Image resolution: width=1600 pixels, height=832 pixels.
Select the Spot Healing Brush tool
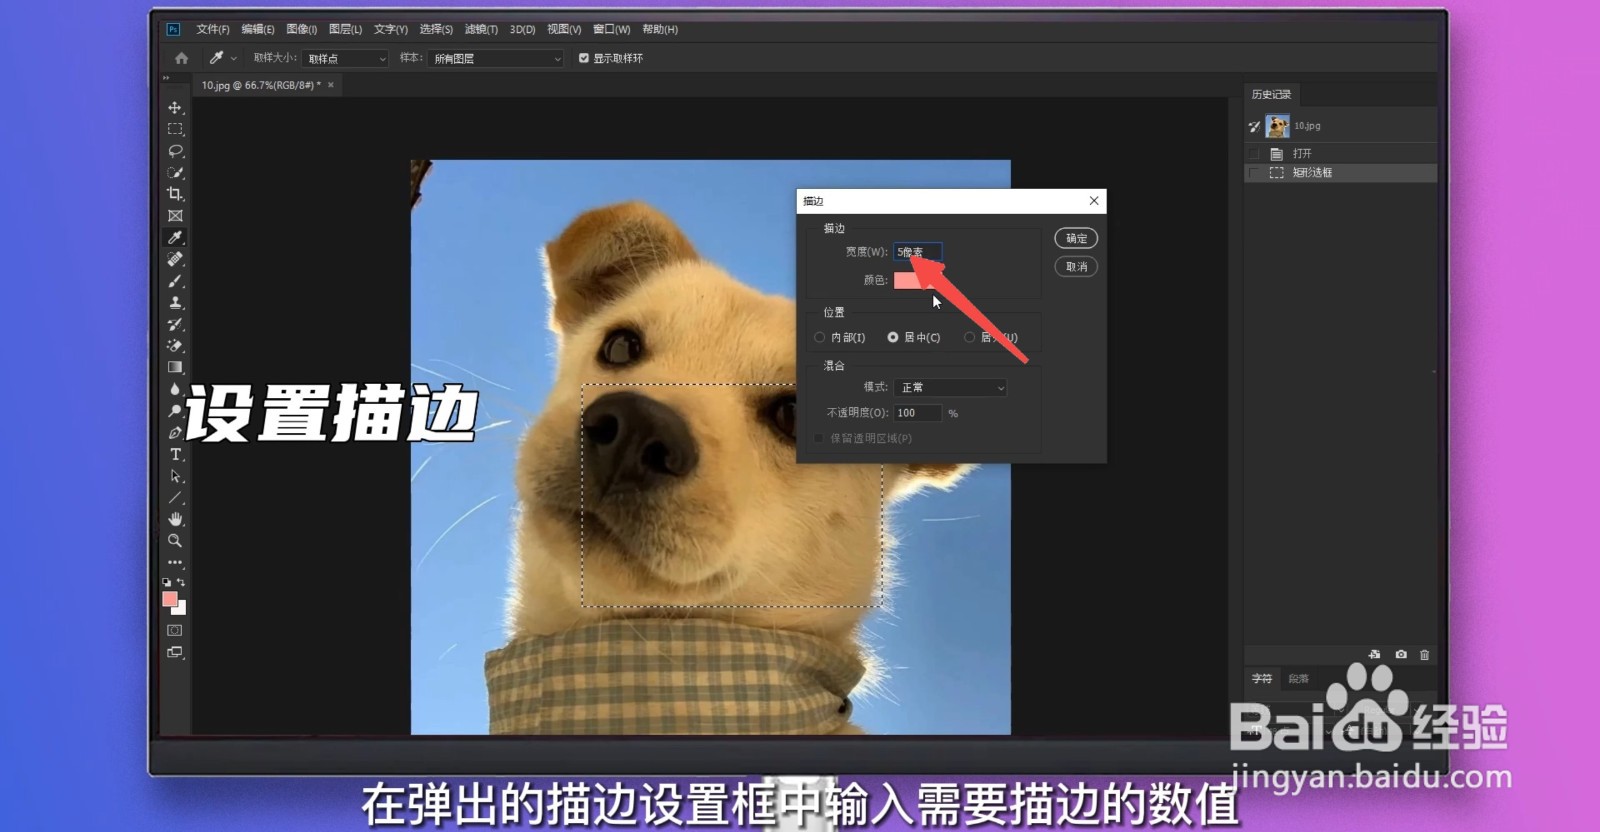175,259
